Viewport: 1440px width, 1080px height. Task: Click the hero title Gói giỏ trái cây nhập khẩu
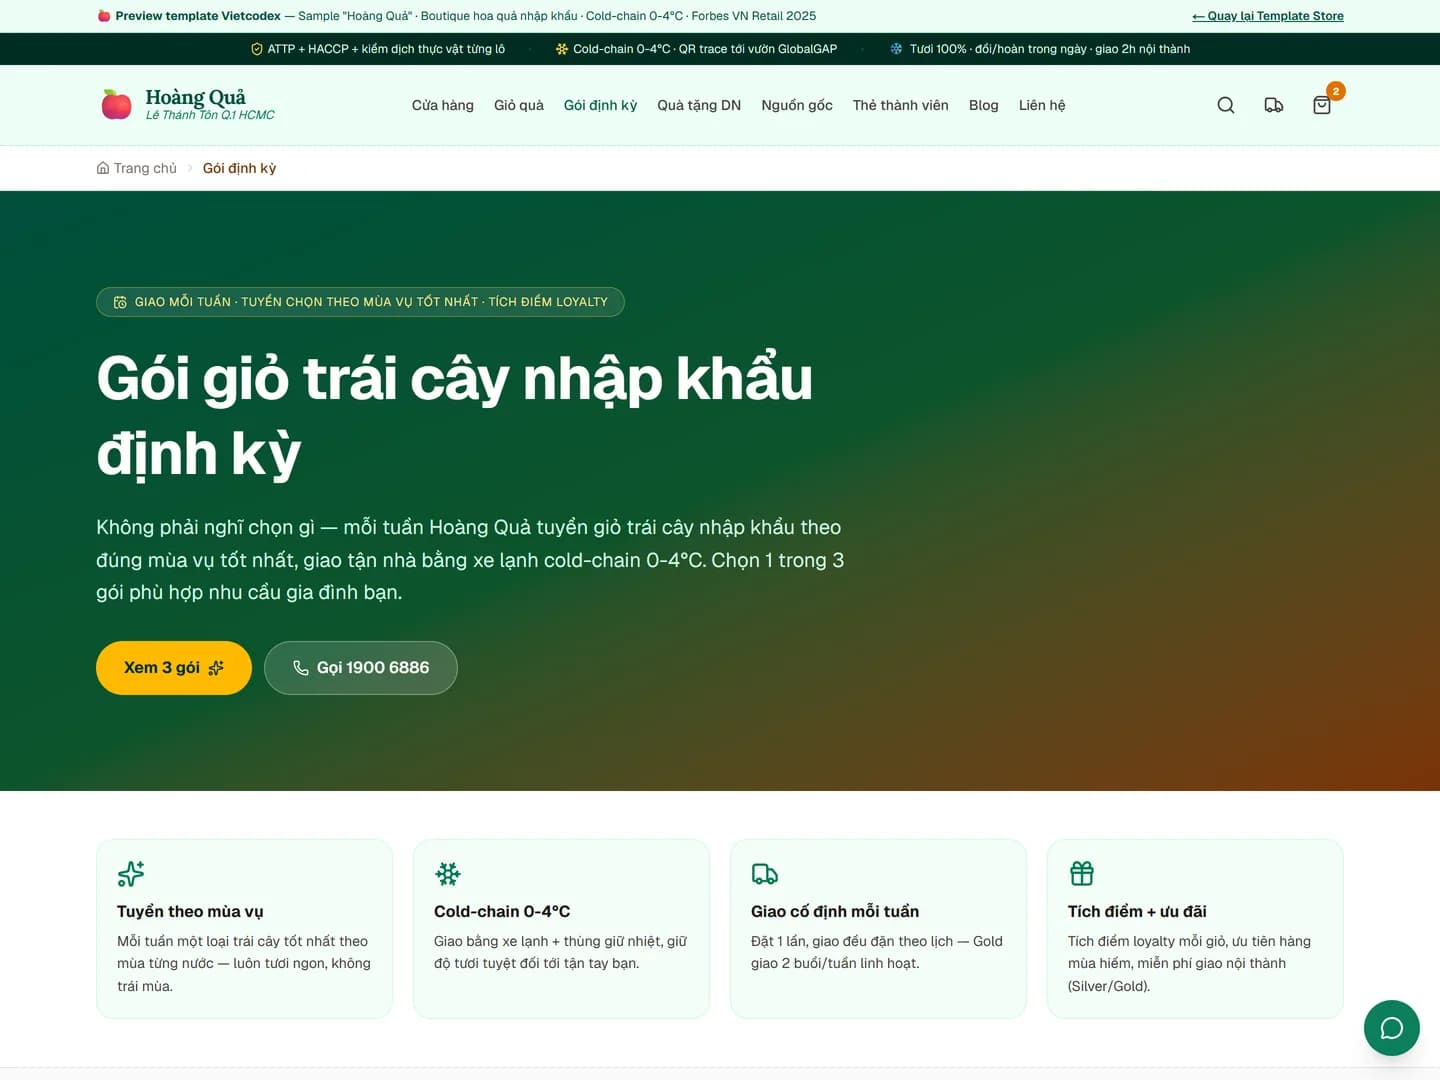point(455,415)
